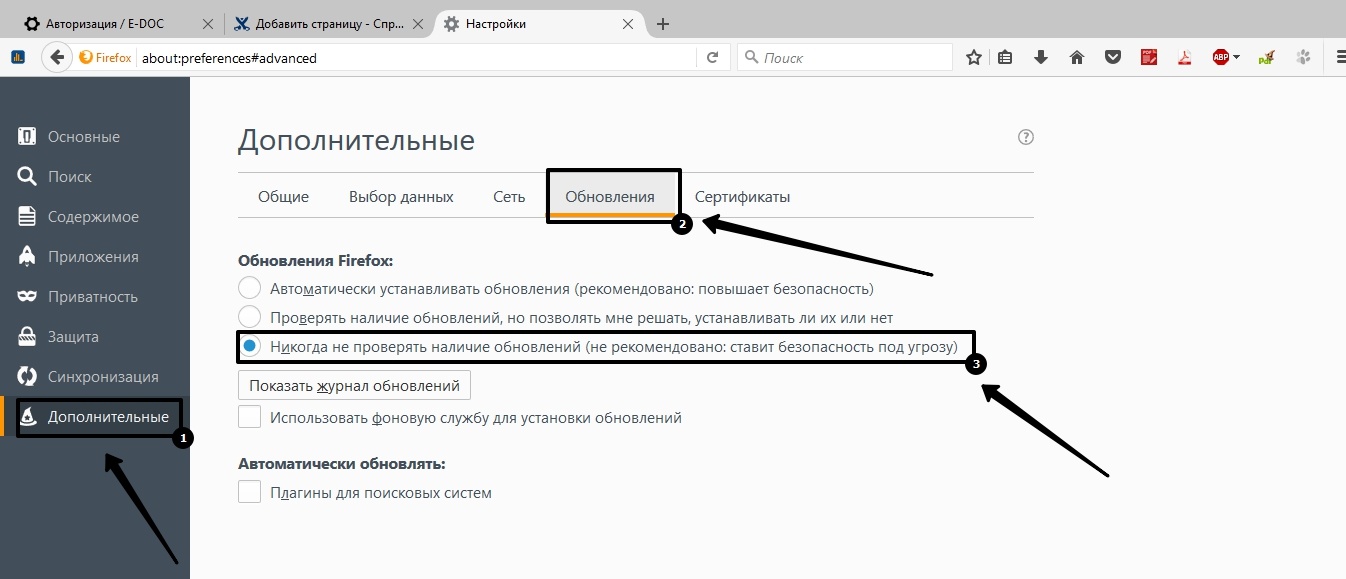Screen dimensions: 1346x579
Task: Open a new tab with plus button
Action: click(662, 24)
